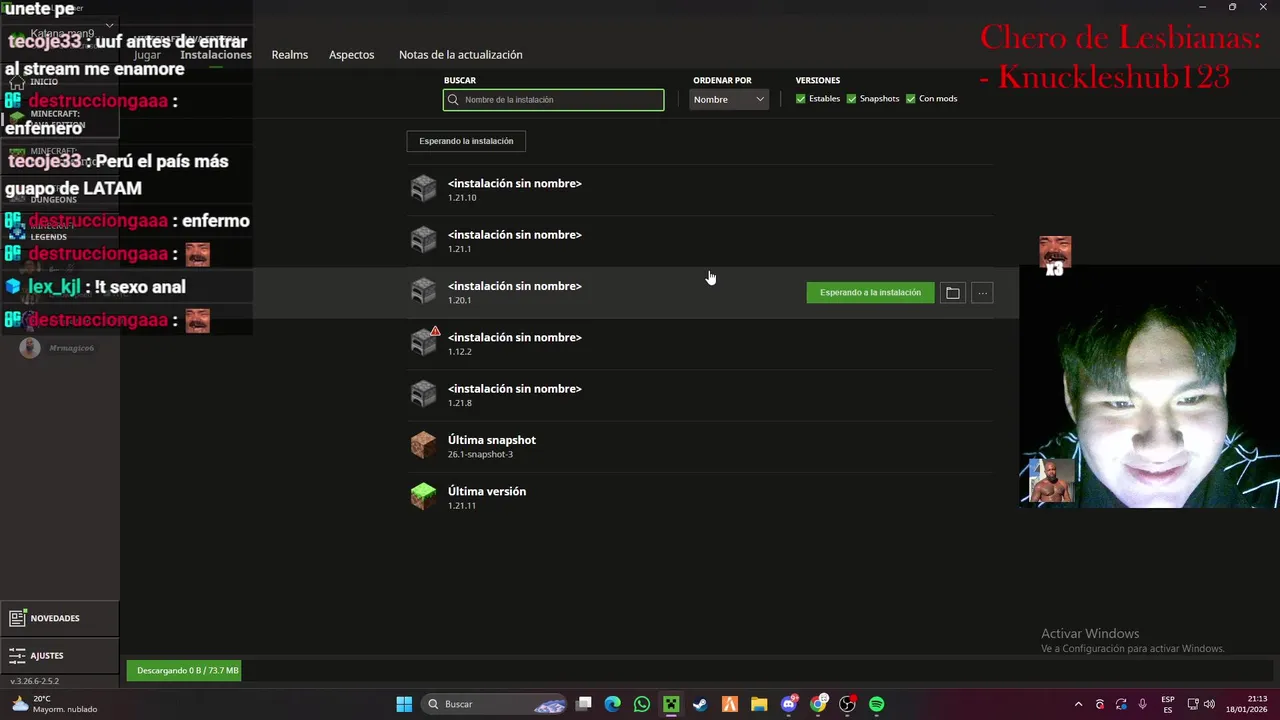Image resolution: width=1280 pixels, height=720 pixels.
Task: Click the microphone icon in the system tray
Action: coord(1142,704)
